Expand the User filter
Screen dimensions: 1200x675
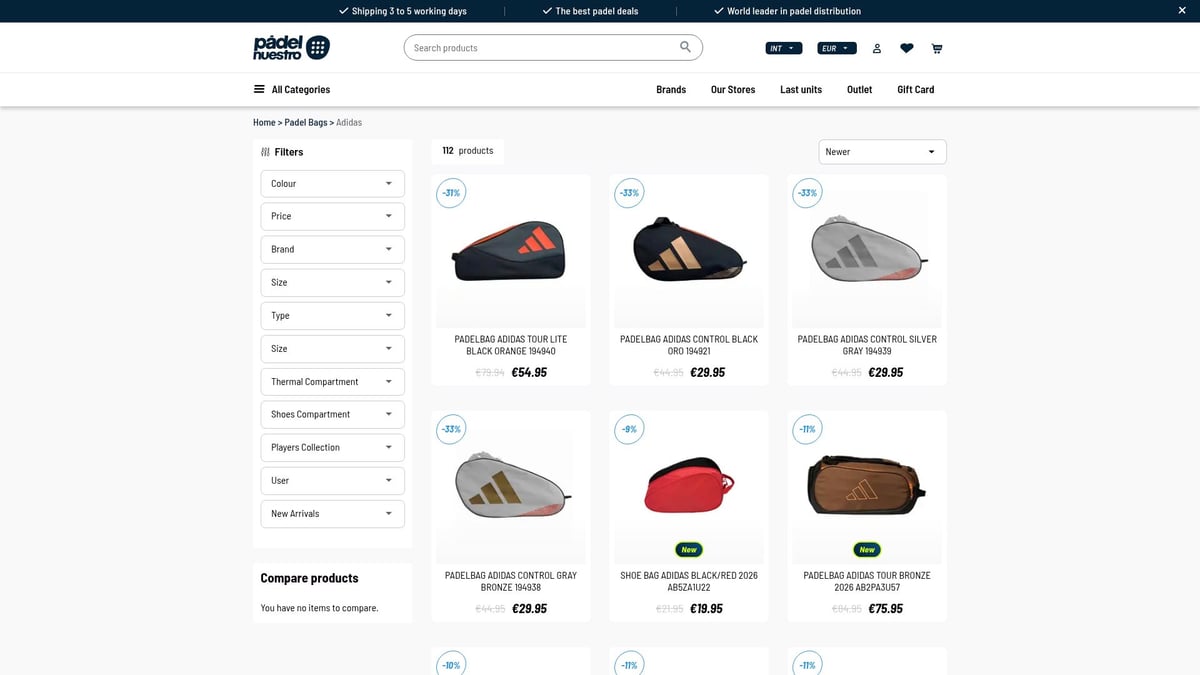333,480
